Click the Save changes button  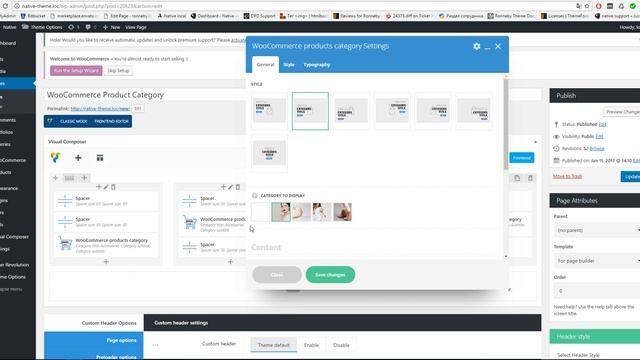[330, 275]
